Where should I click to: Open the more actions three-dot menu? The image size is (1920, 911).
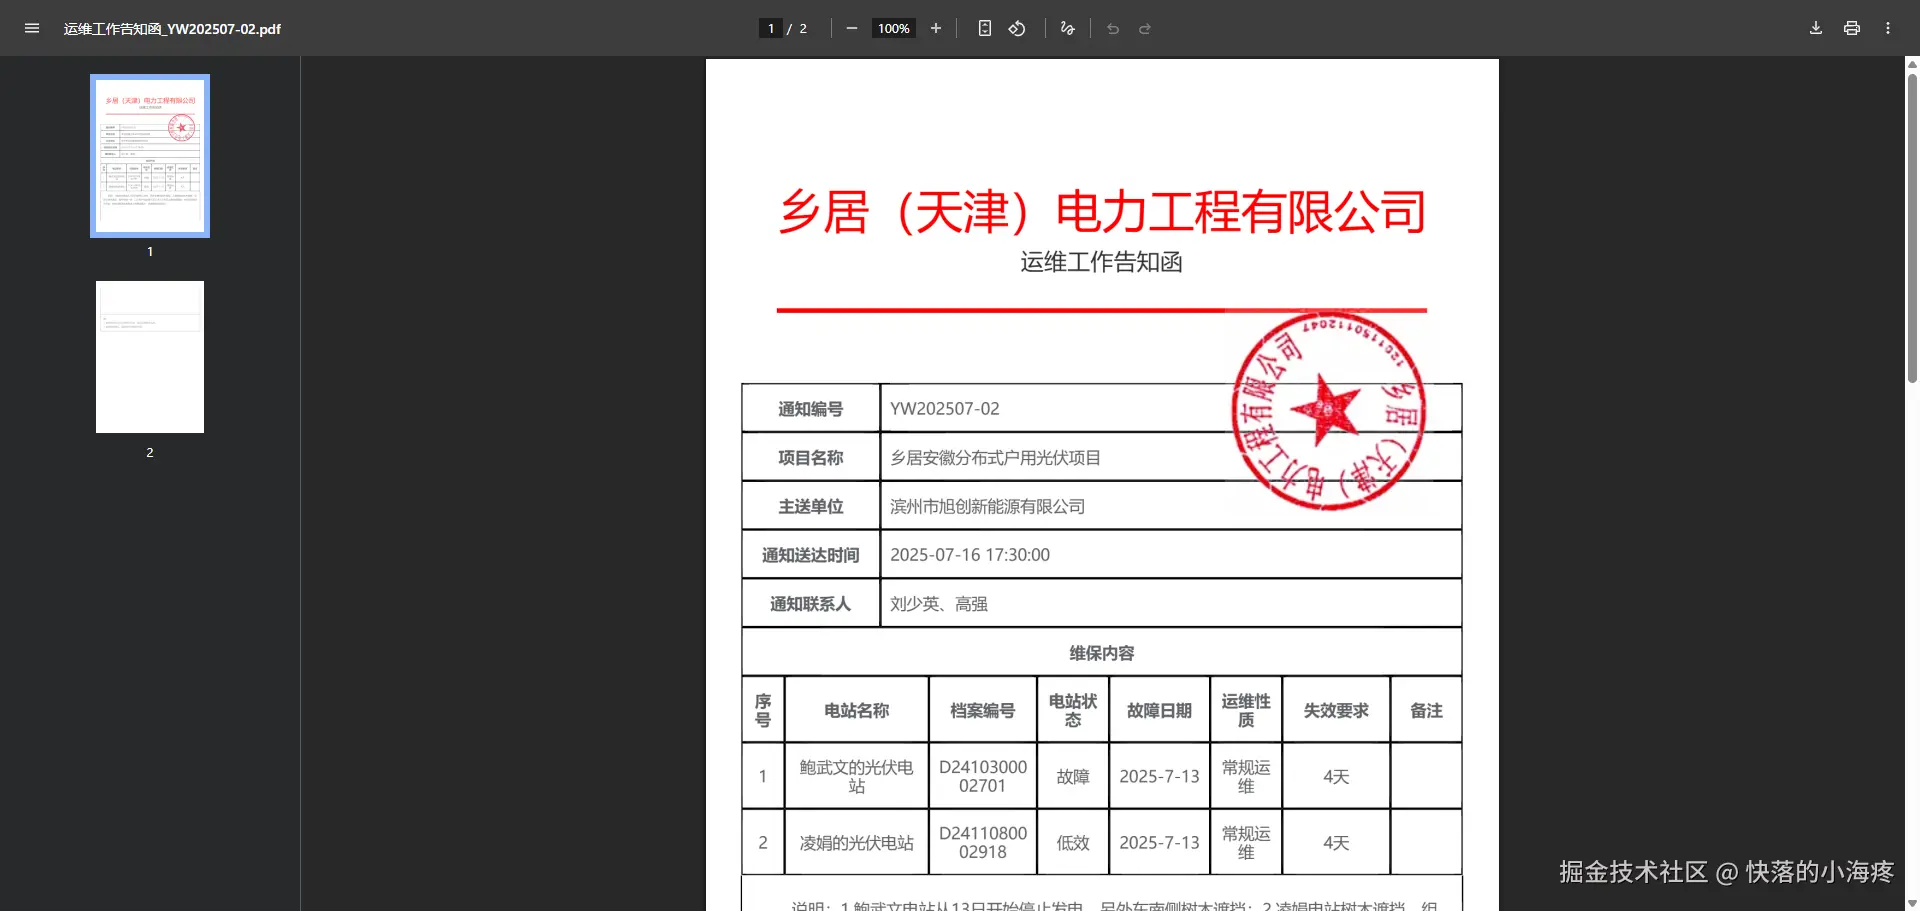pos(1888,28)
